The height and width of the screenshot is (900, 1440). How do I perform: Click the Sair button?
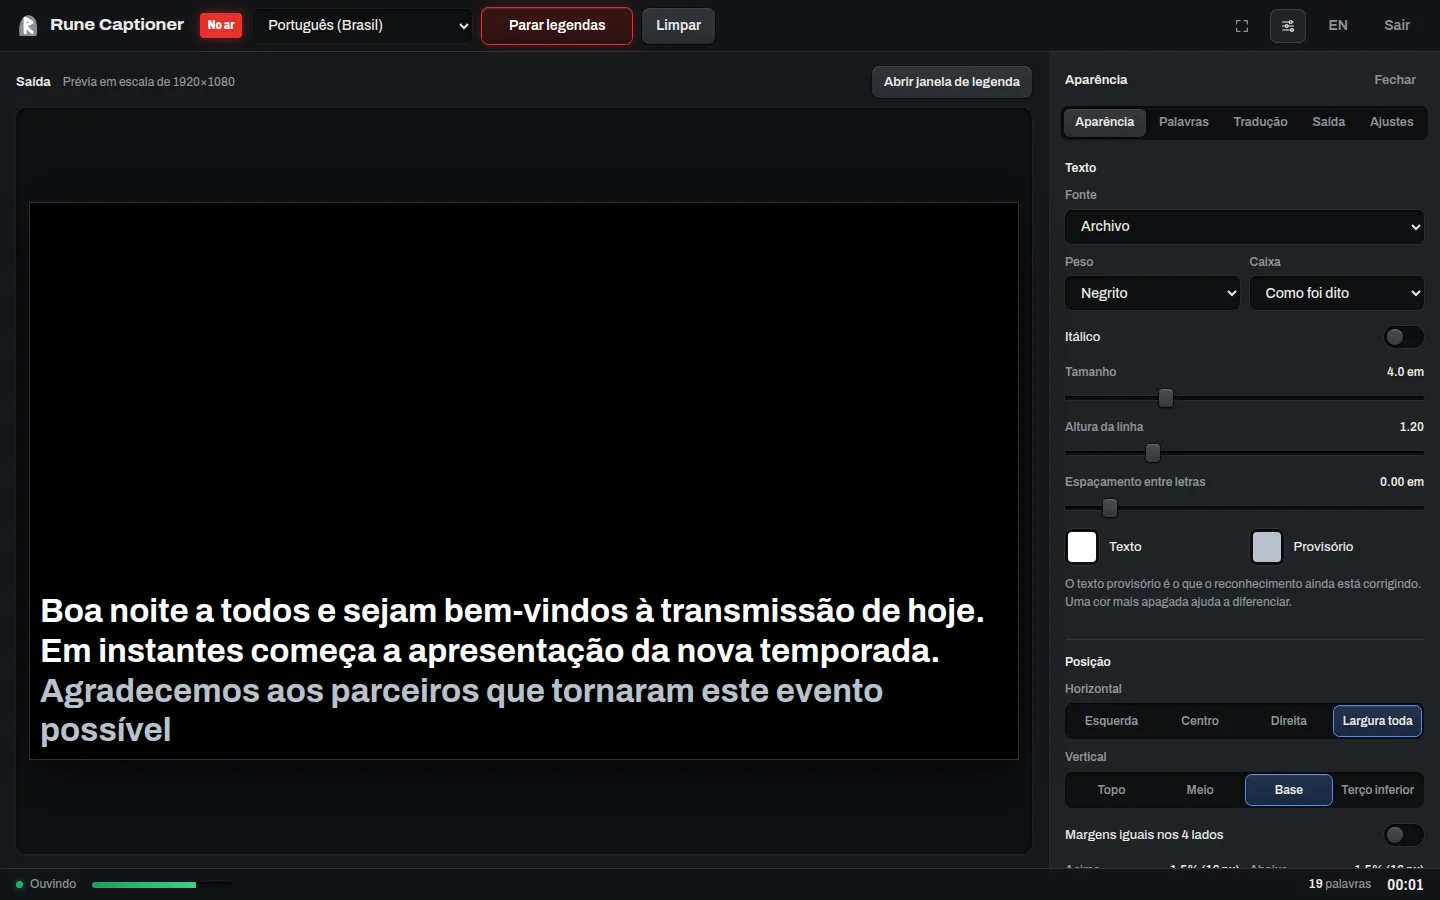pyautogui.click(x=1397, y=26)
